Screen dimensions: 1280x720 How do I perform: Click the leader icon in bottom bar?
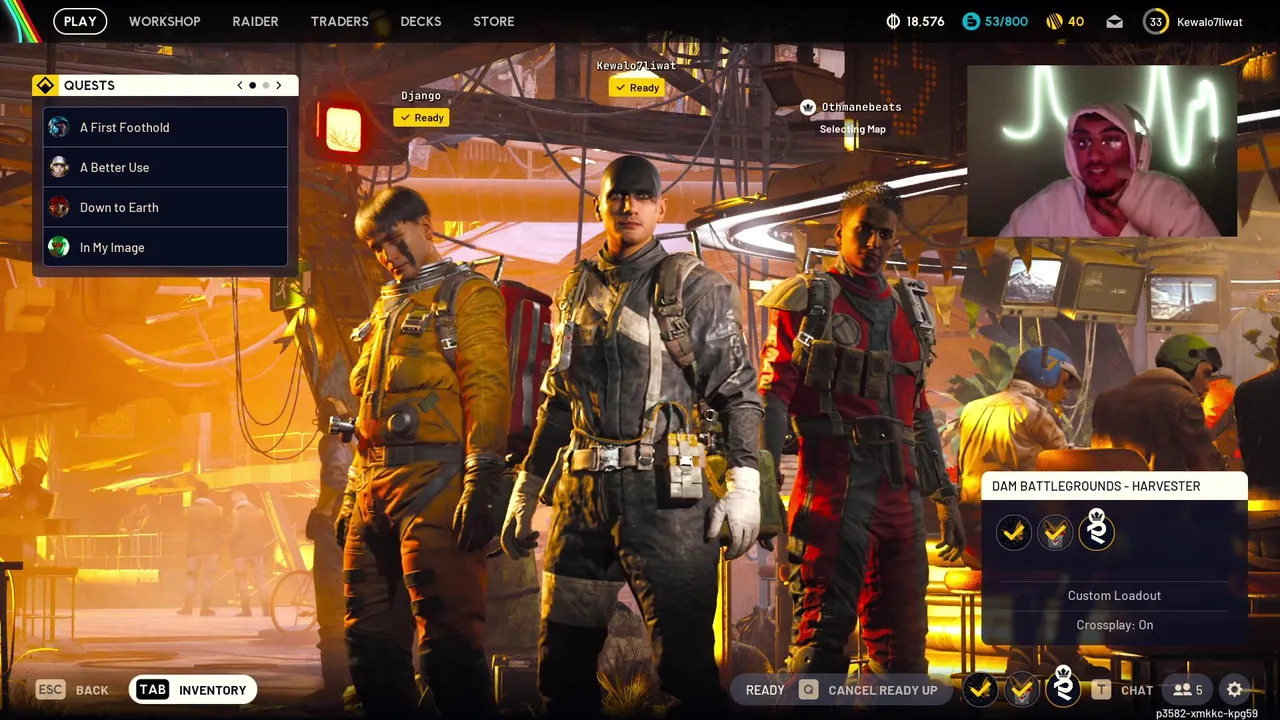[1063, 686]
